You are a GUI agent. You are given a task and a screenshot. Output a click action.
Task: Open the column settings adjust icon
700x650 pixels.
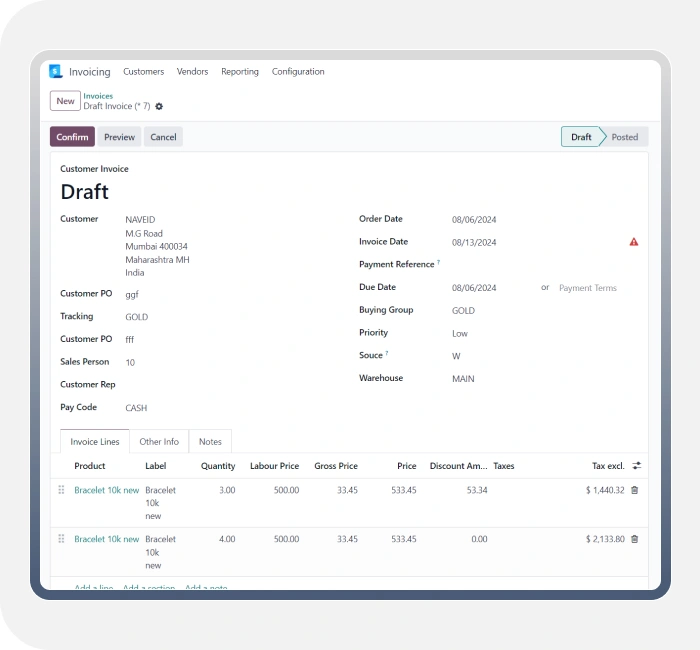(x=637, y=466)
